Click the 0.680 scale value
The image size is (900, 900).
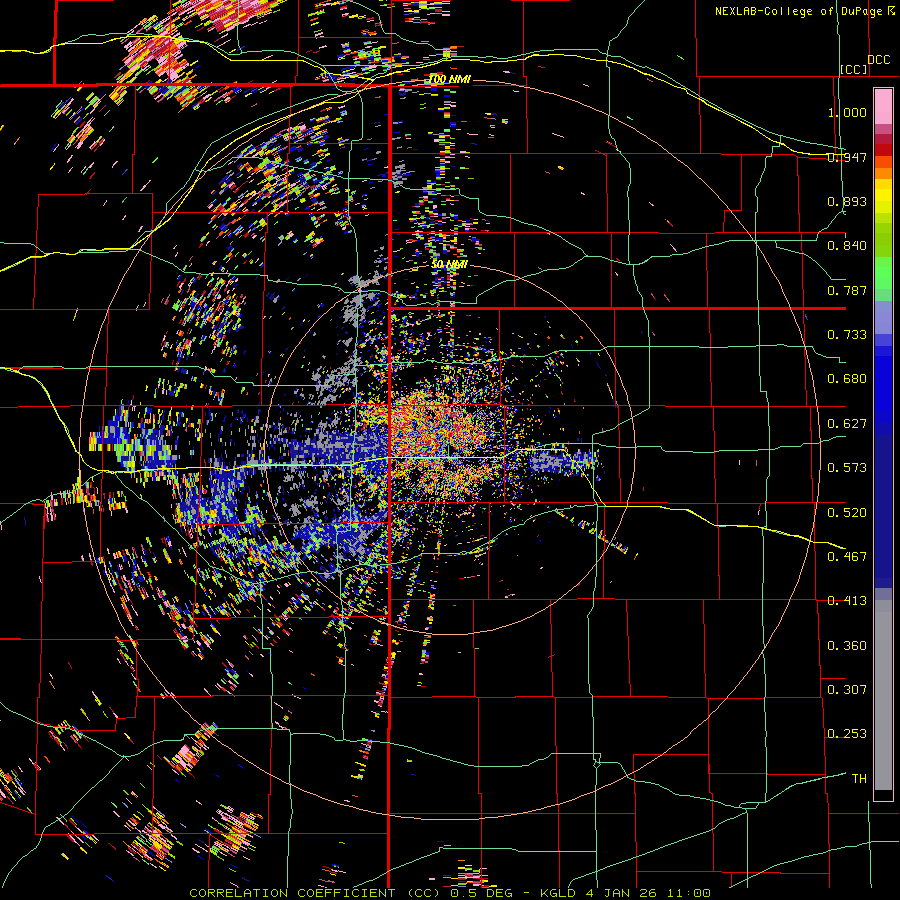point(847,379)
